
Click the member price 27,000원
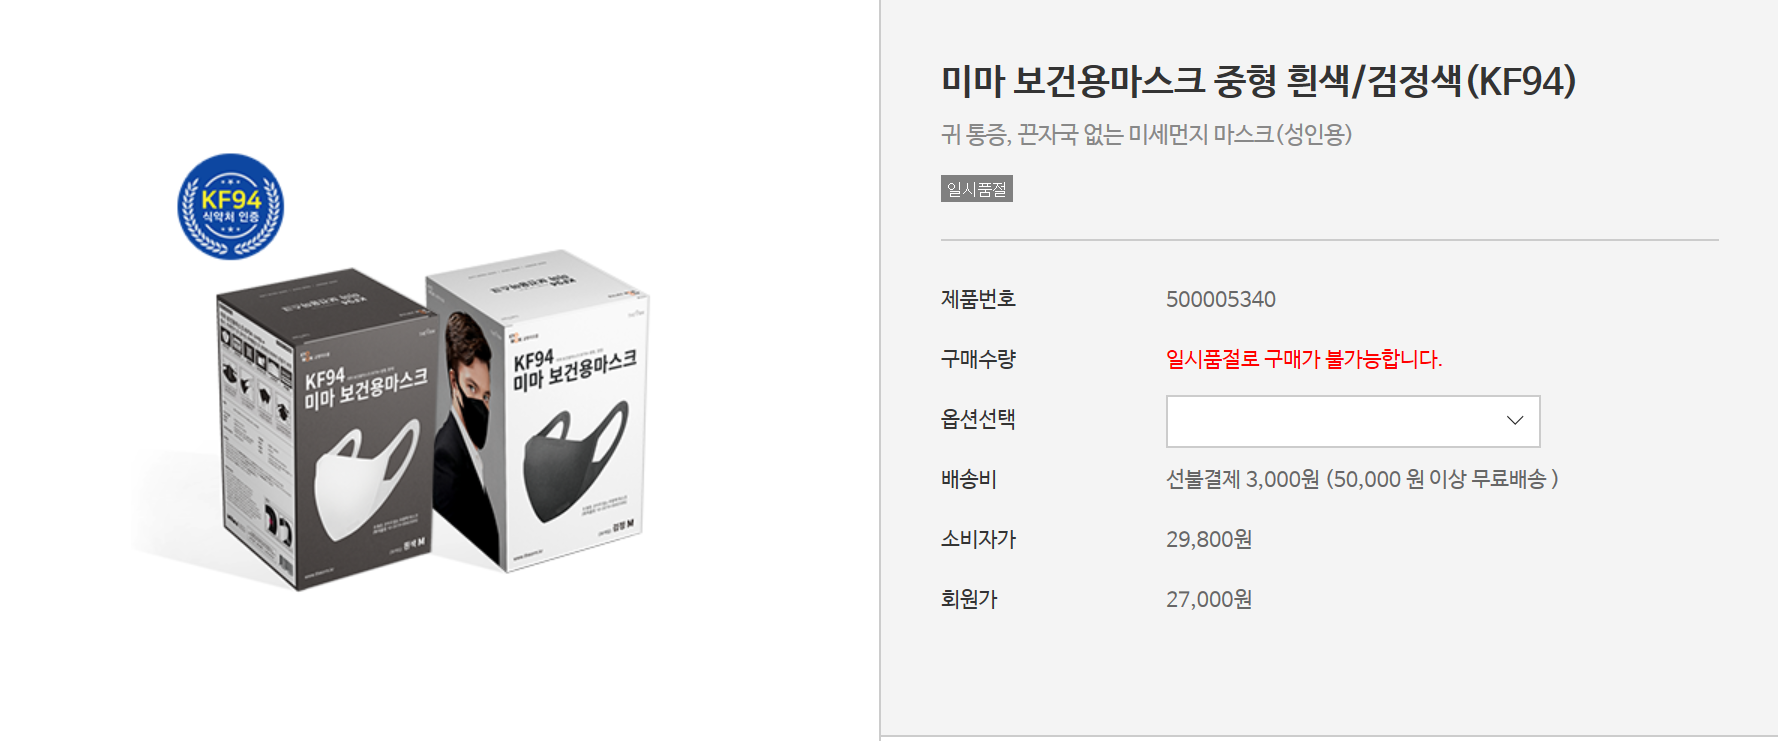(1209, 599)
